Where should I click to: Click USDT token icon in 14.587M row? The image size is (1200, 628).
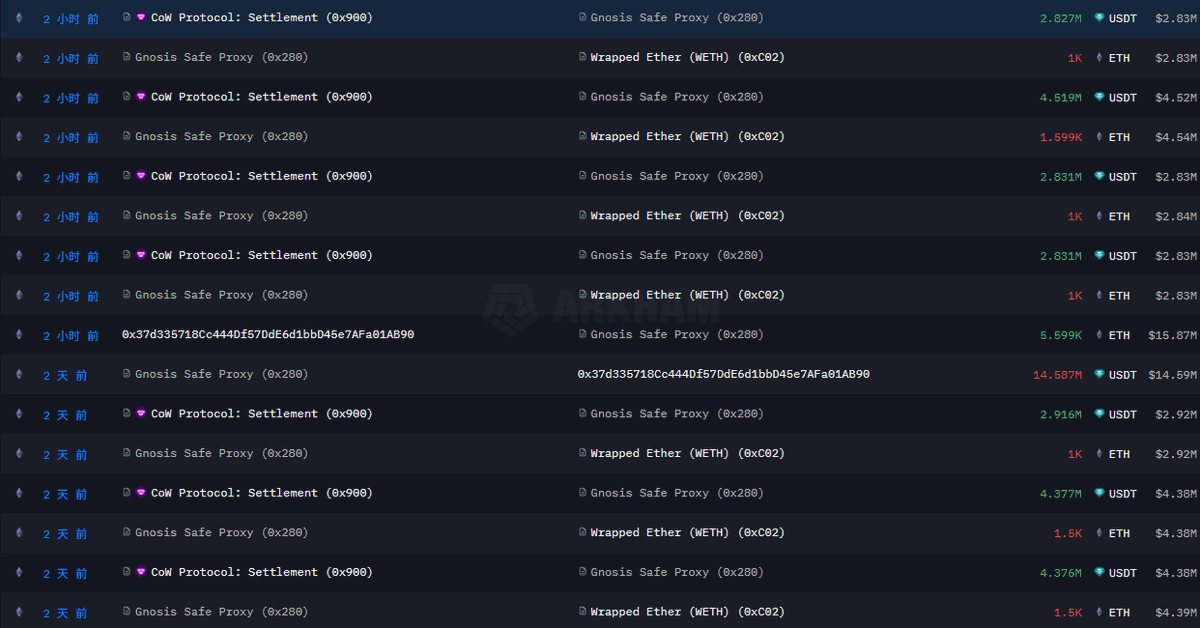click(x=1099, y=375)
